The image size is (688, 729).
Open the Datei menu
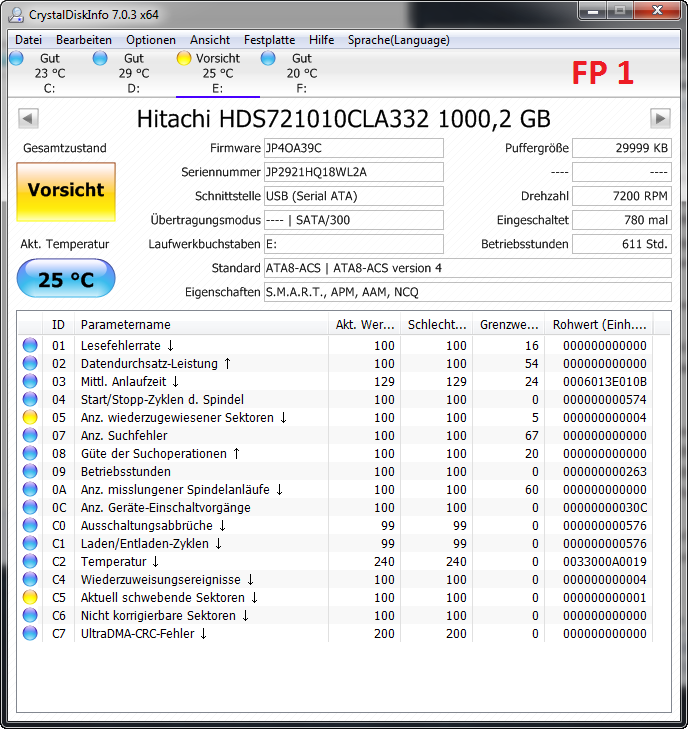tap(28, 40)
